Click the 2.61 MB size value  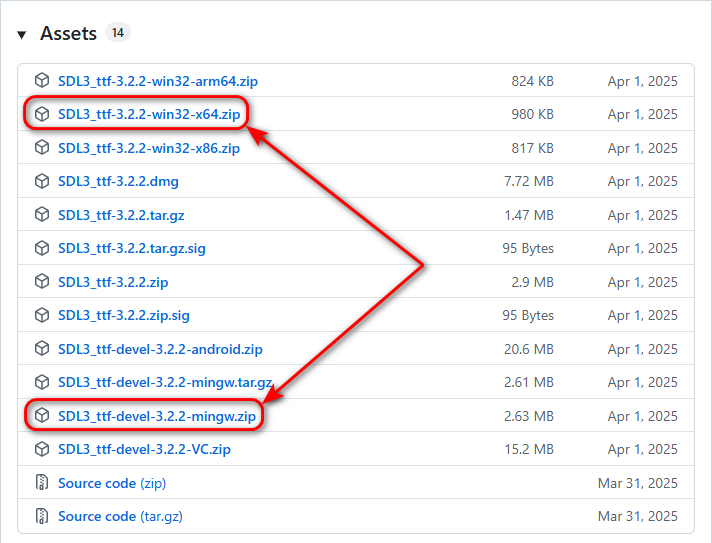529,383
